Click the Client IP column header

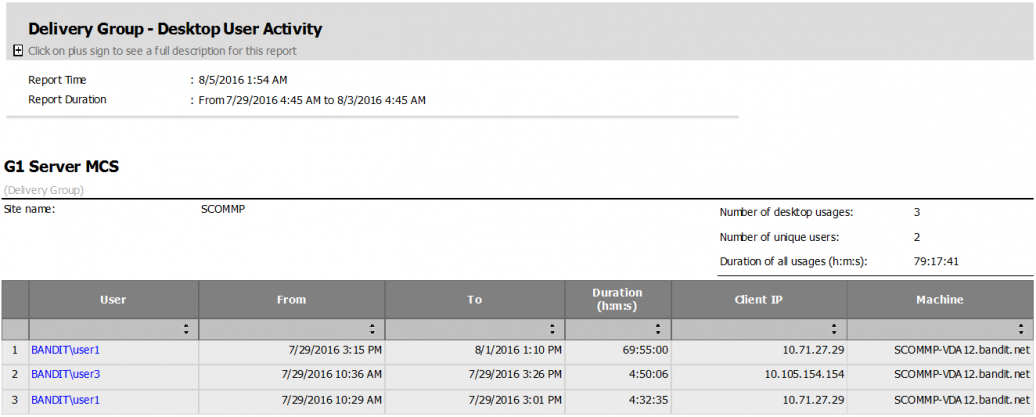(x=759, y=299)
